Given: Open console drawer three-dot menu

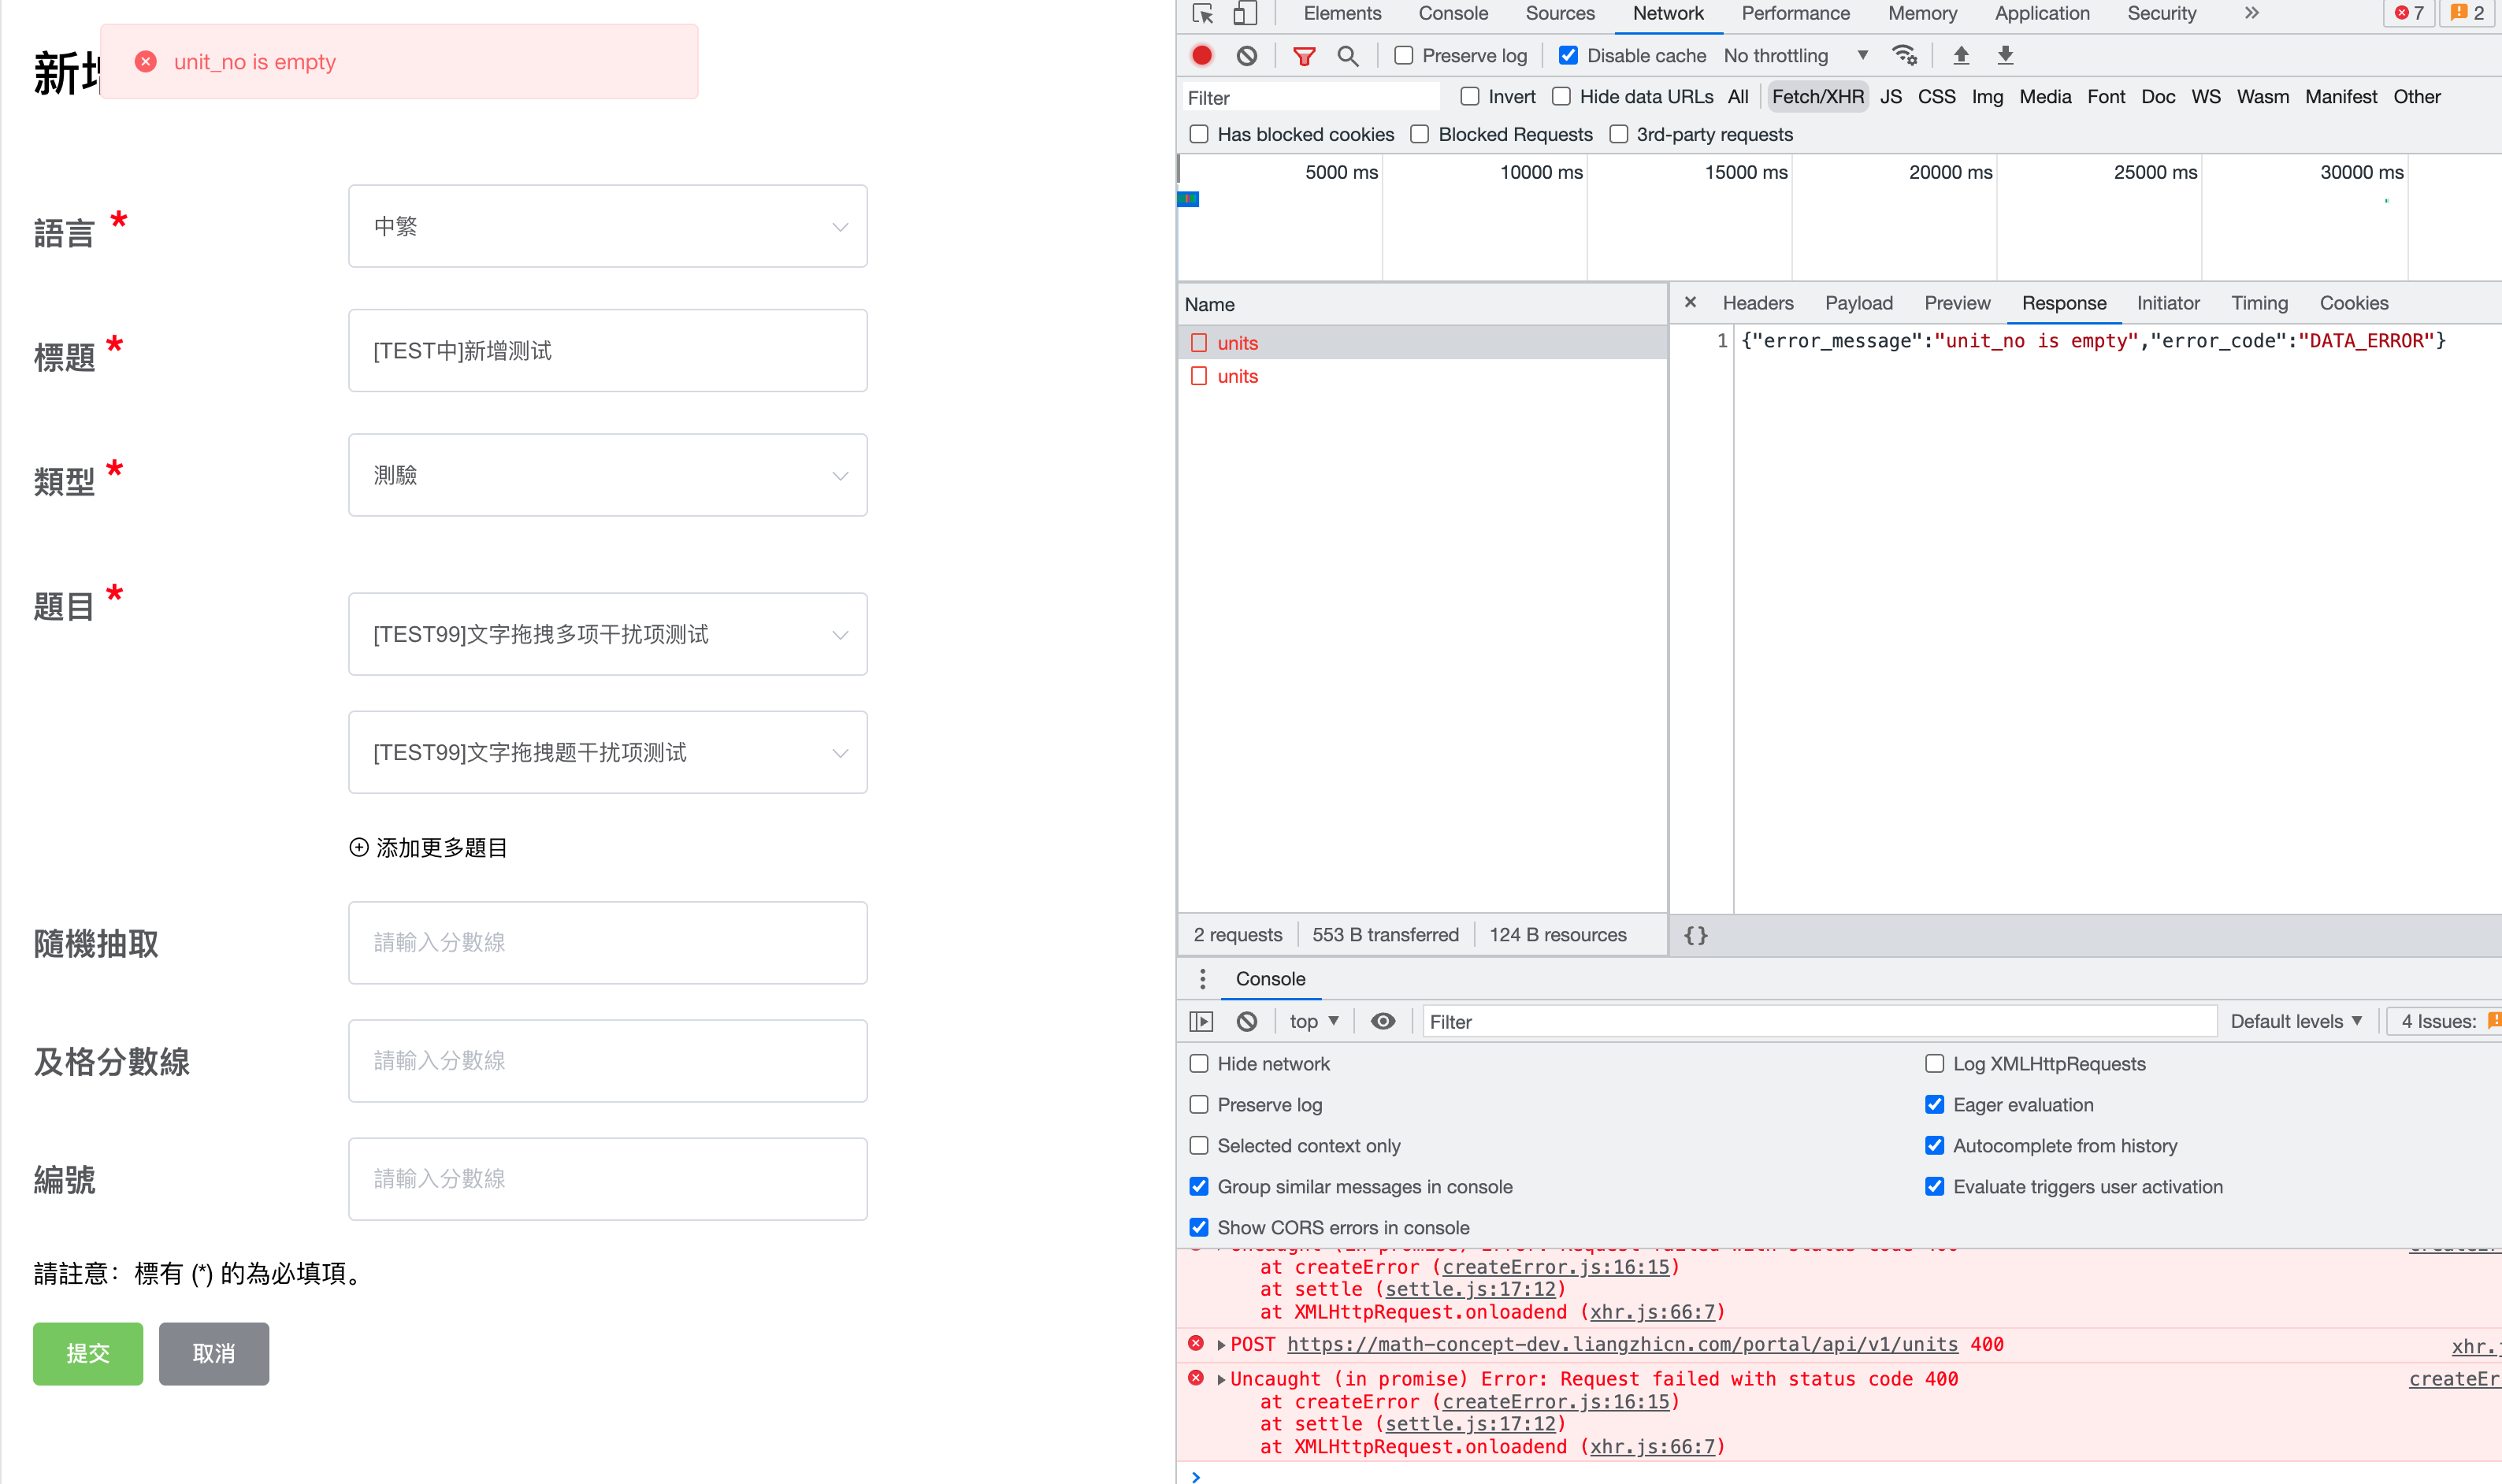Looking at the screenshot, I should pos(1202,979).
